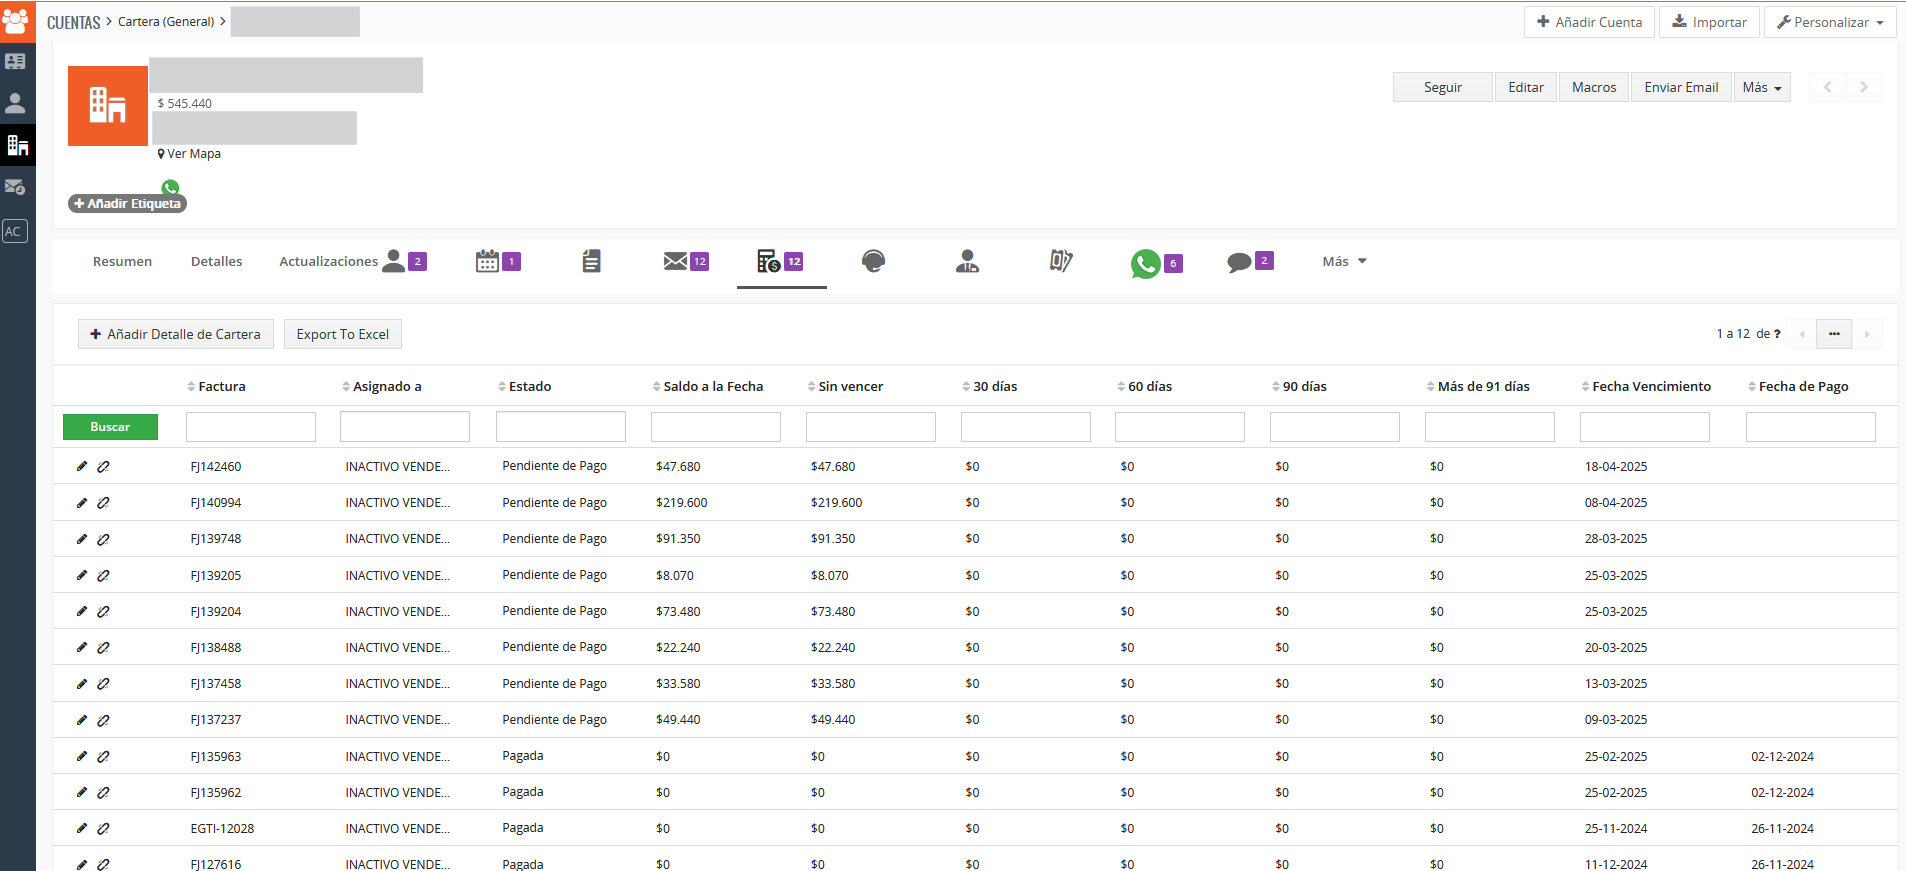
Task: Open the comments speech bubble tab icon
Action: pyautogui.click(x=1239, y=262)
